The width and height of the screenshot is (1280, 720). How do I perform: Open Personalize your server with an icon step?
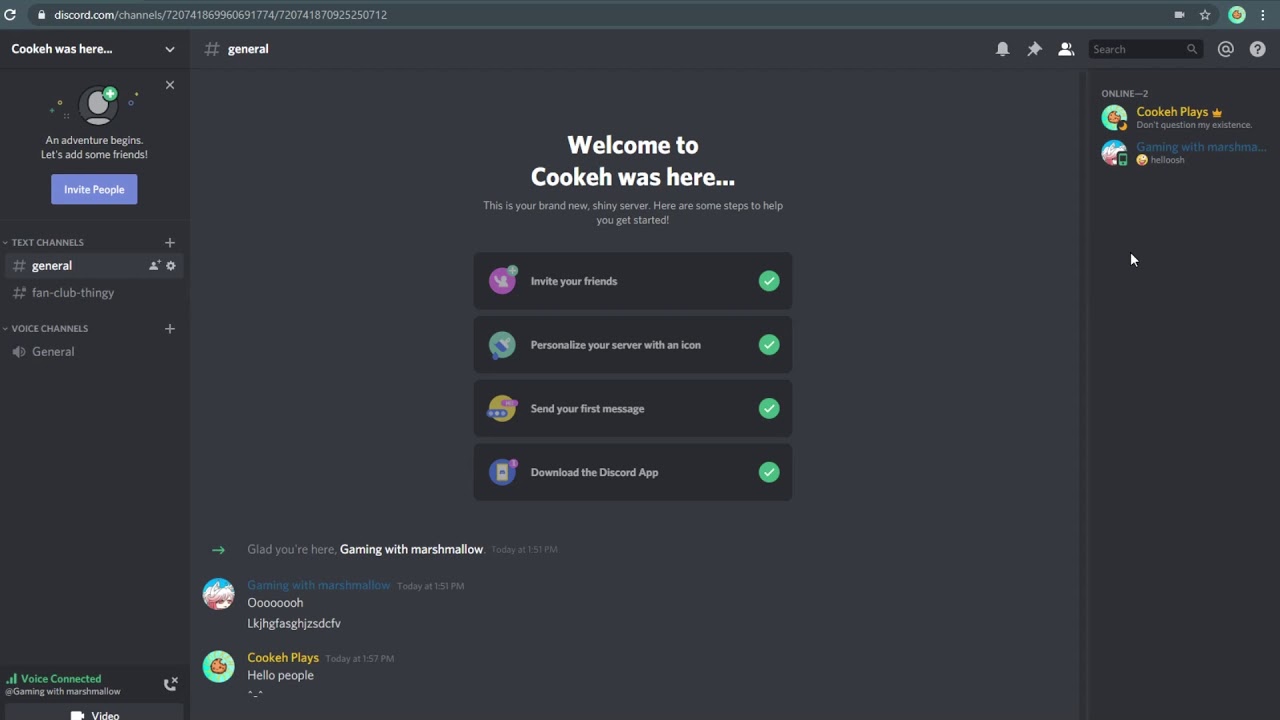tap(633, 345)
